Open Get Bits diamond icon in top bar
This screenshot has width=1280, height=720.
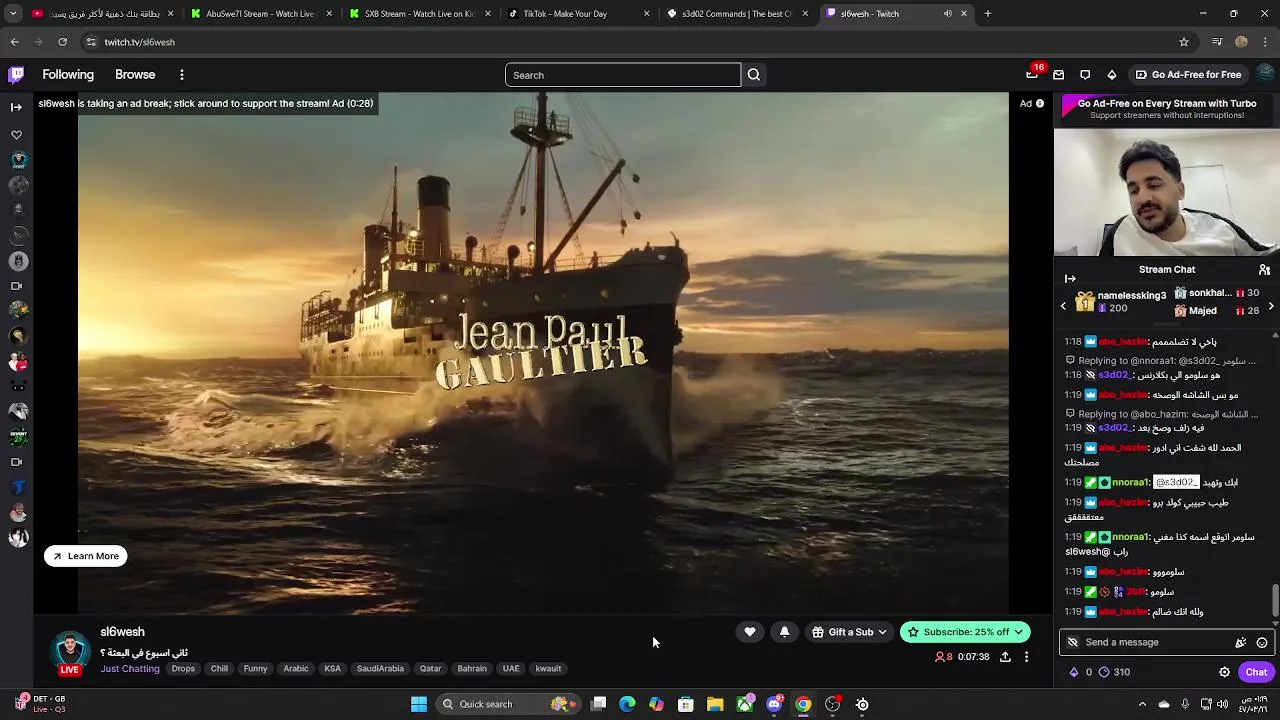(x=1111, y=75)
